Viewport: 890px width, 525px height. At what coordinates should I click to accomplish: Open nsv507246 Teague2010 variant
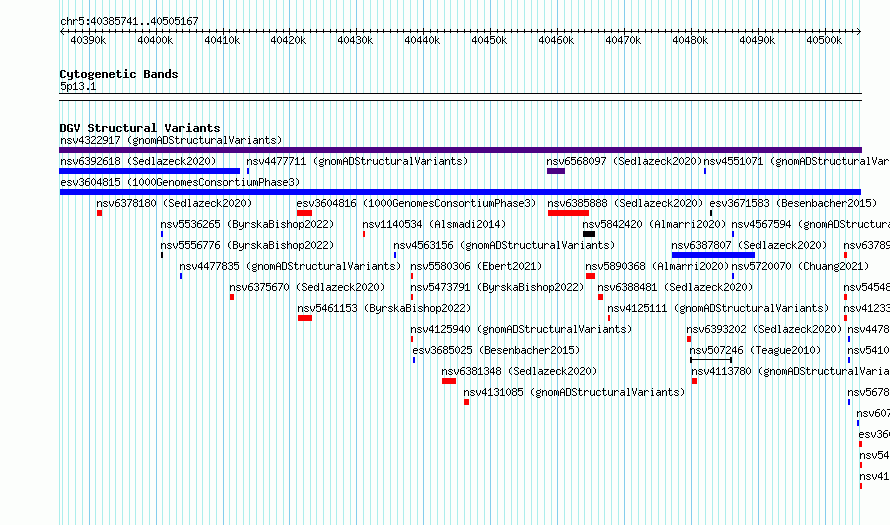click(755, 350)
